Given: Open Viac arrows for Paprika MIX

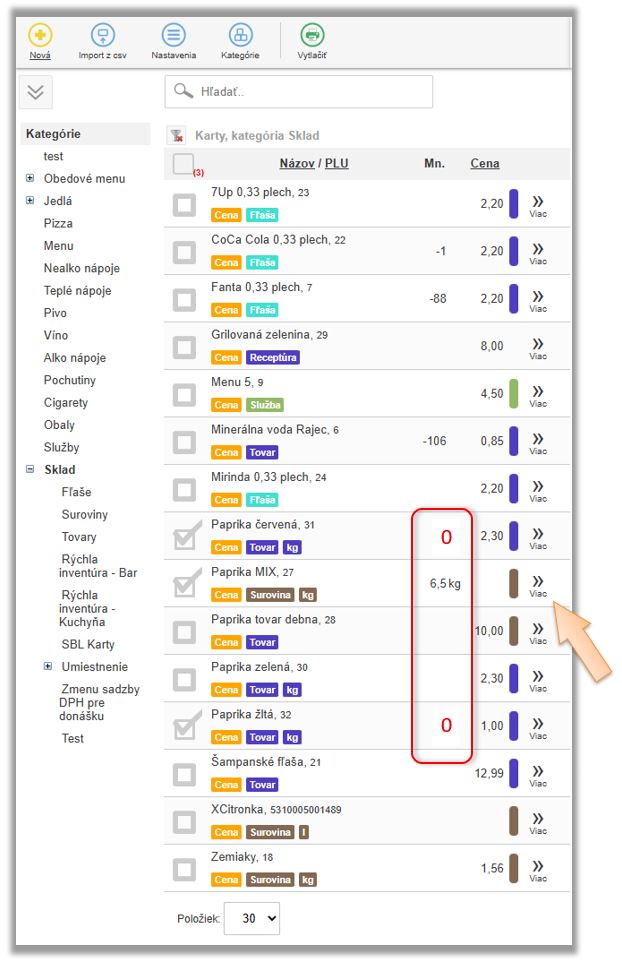Looking at the screenshot, I should click(538, 583).
